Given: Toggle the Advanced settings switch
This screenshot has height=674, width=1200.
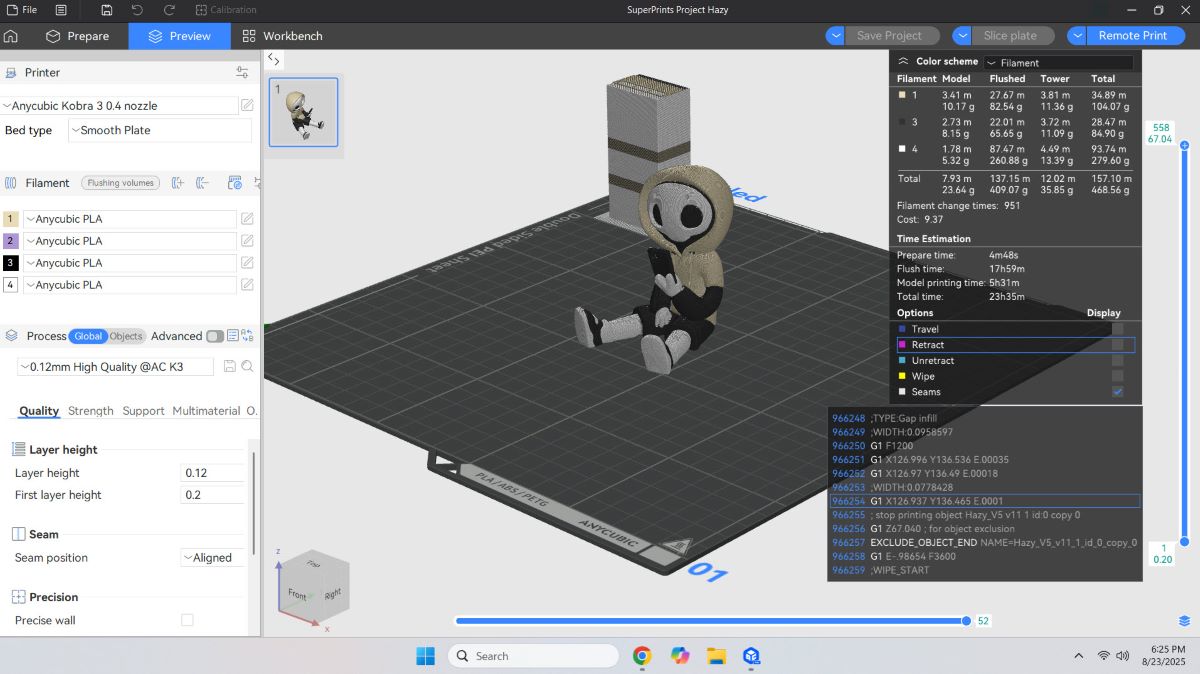Looking at the screenshot, I should point(214,336).
